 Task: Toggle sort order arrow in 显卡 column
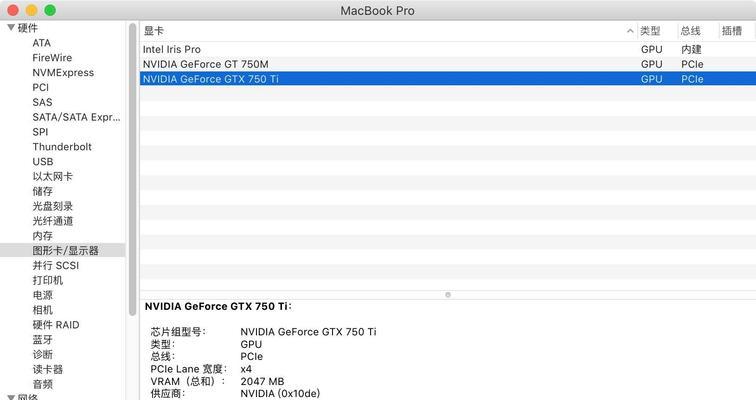pyautogui.click(x=630, y=31)
